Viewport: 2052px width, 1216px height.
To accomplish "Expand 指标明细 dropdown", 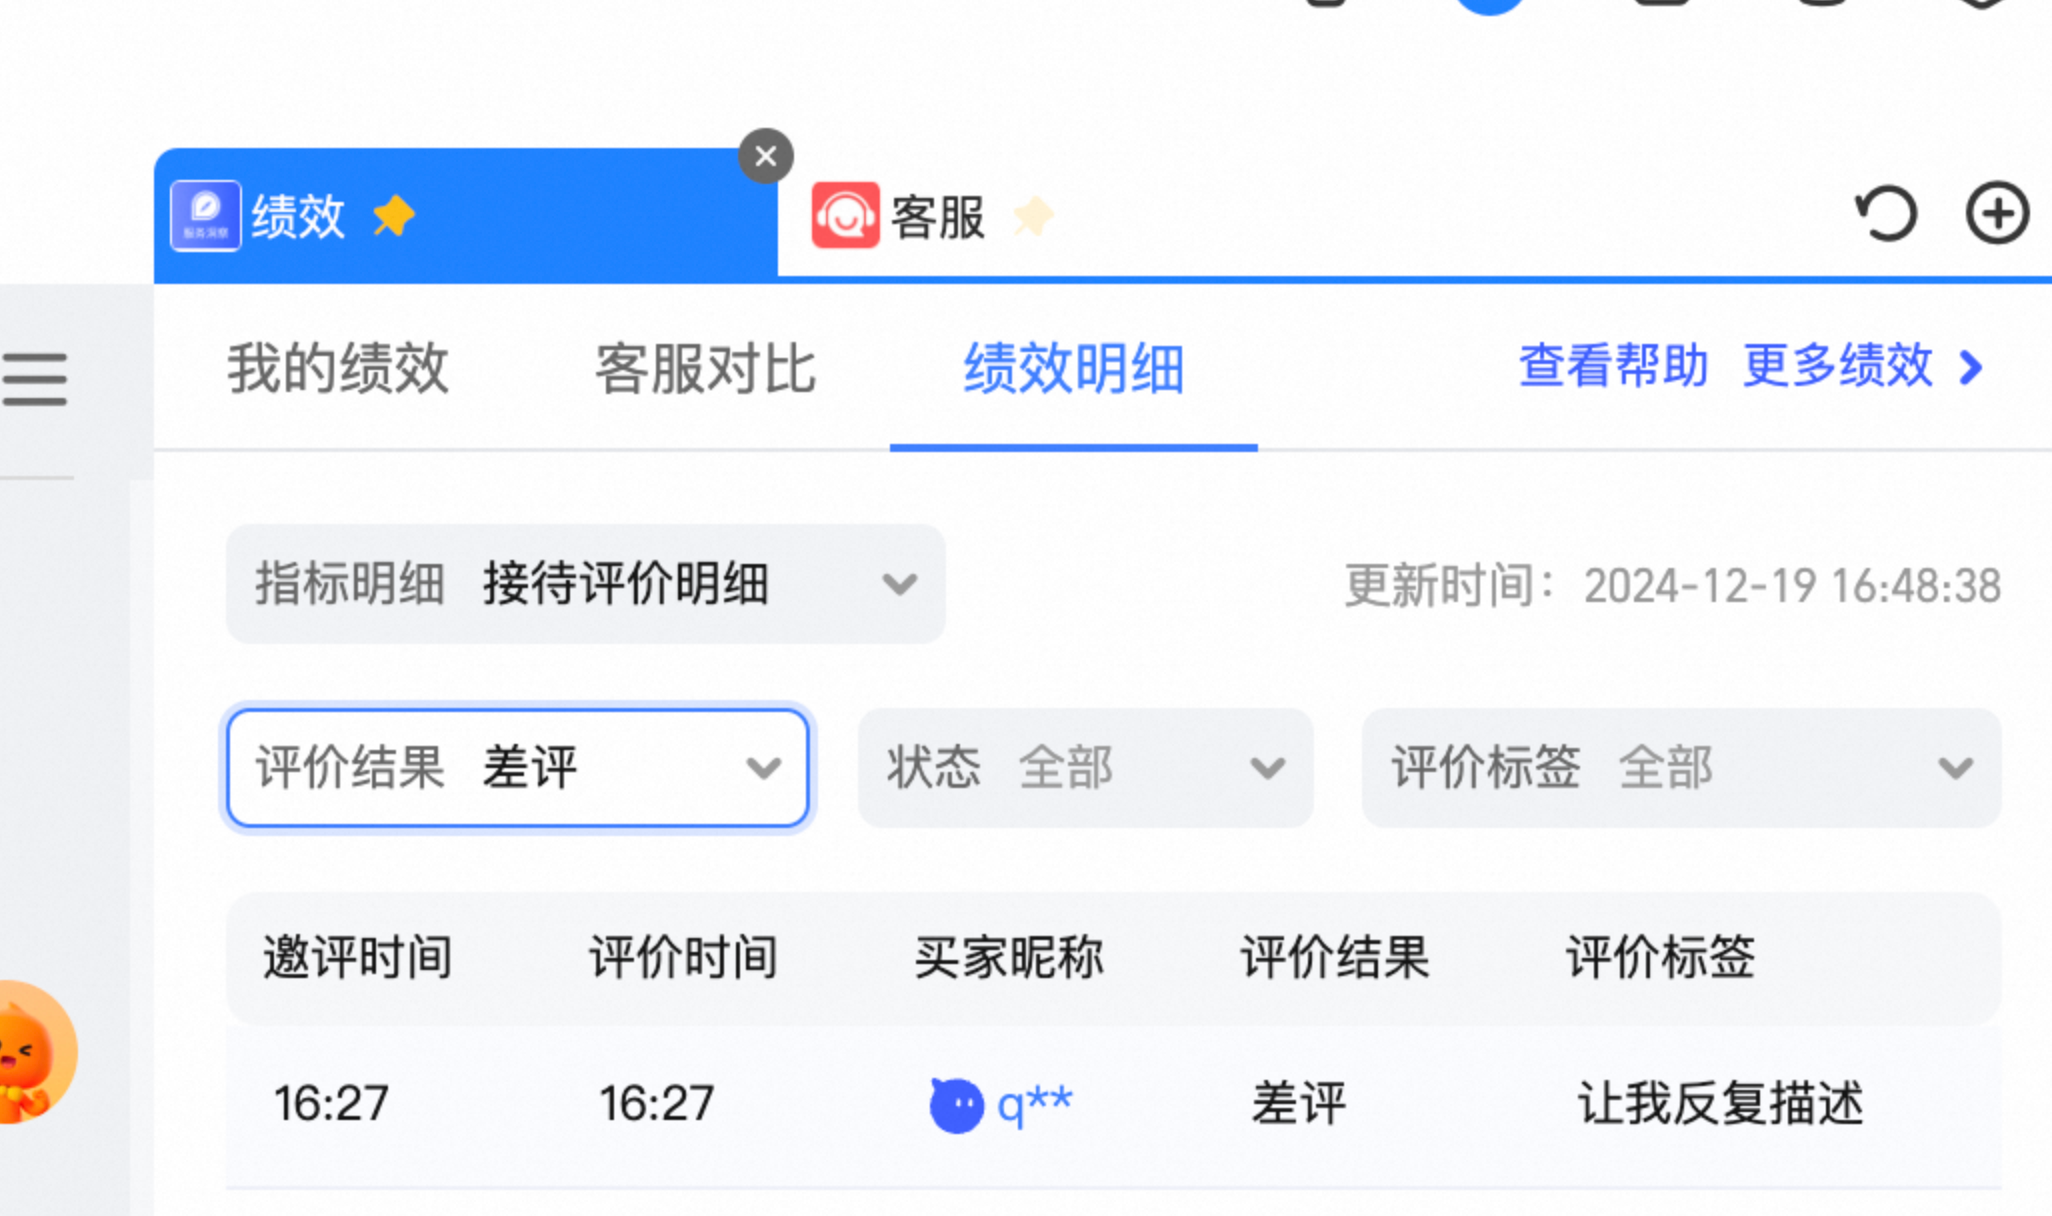I will pyautogui.click(x=585, y=584).
